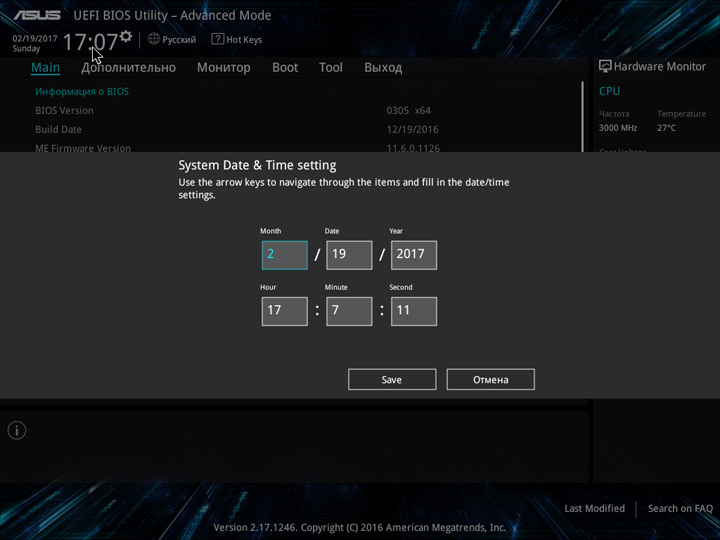
Task: Click the Отмена button
Action: tap(490, 379)
